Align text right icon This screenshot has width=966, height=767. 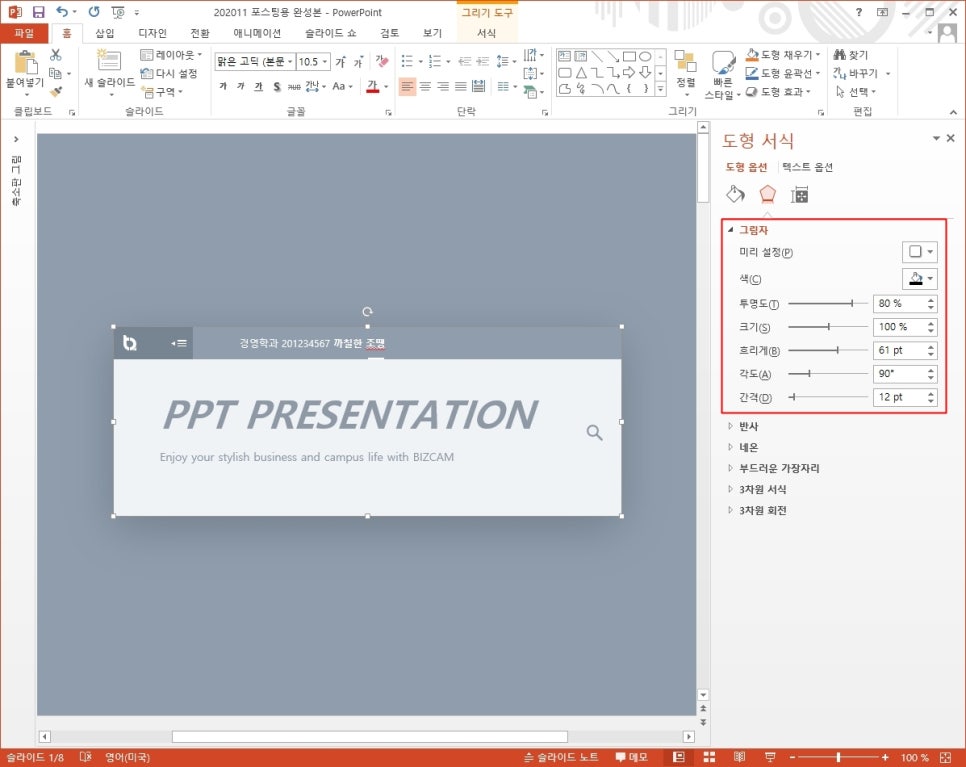click(443, 86)
